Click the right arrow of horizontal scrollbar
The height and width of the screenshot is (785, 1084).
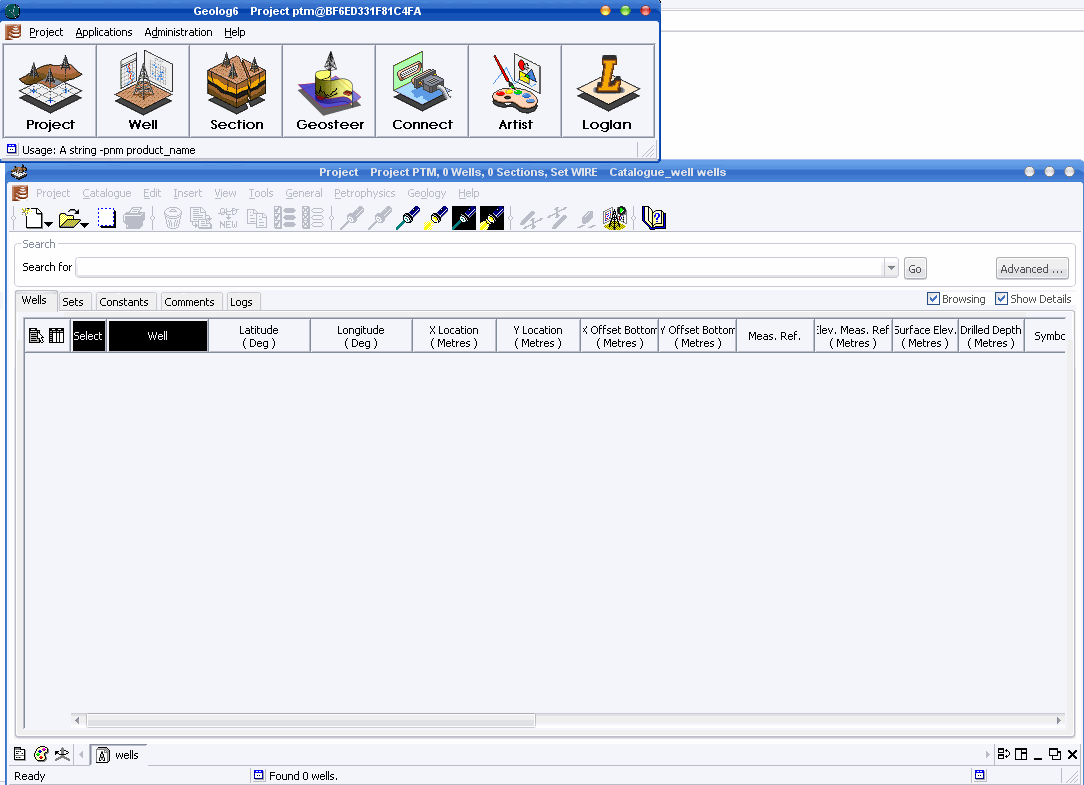[1058, 721]
